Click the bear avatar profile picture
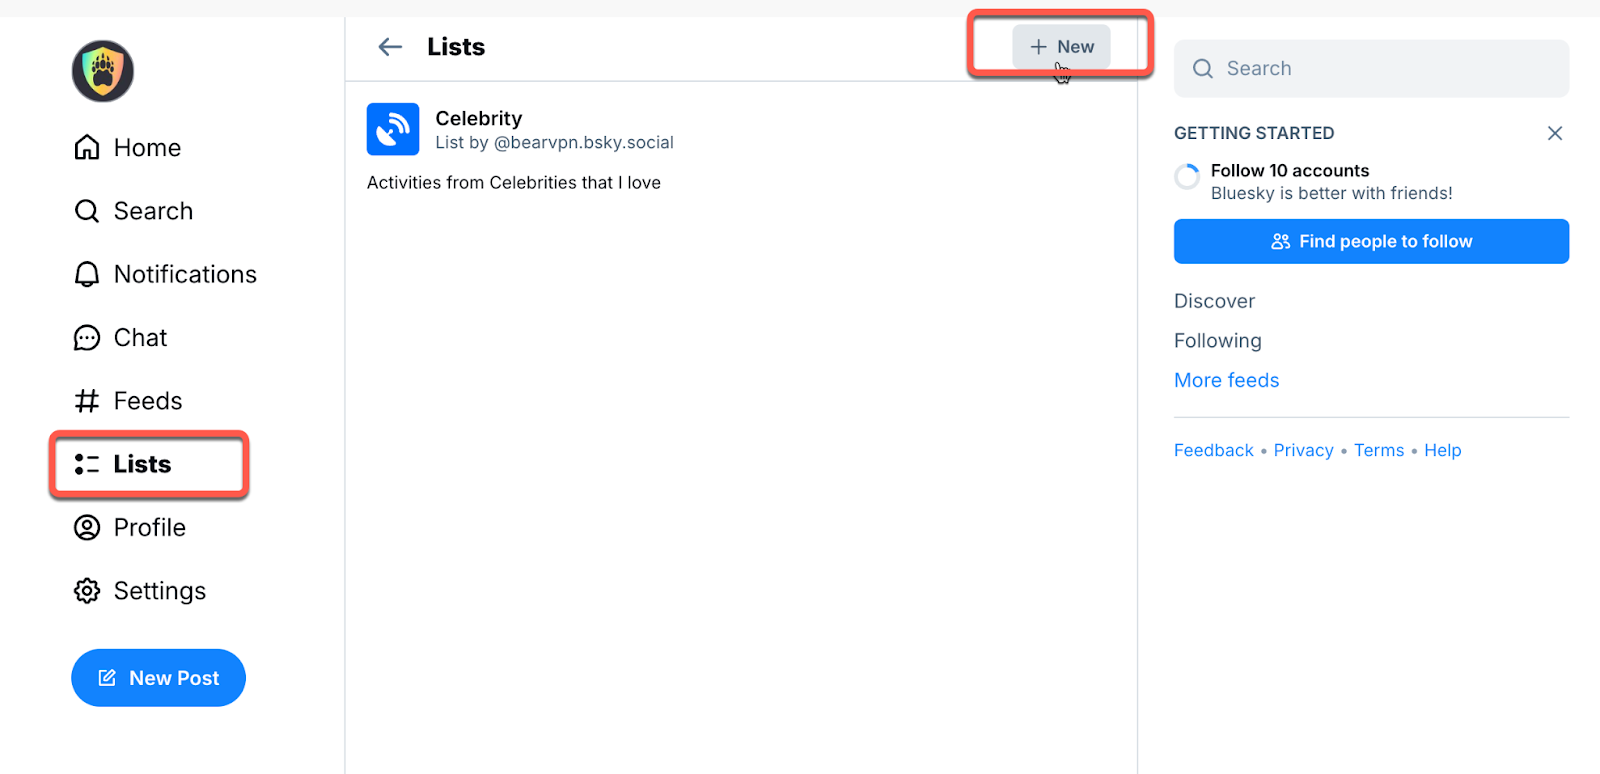The width and height of the screenshot is (1600, 774). coord(102,71)
